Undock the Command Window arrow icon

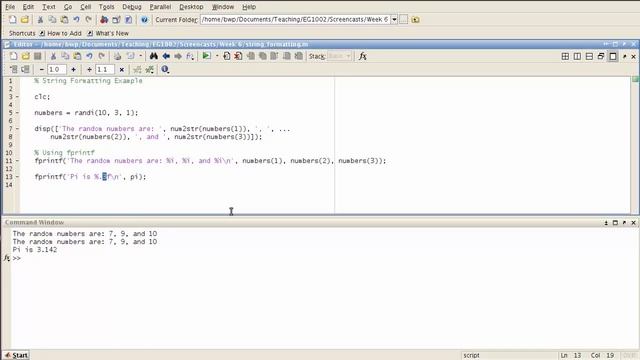tap(624, 222)
